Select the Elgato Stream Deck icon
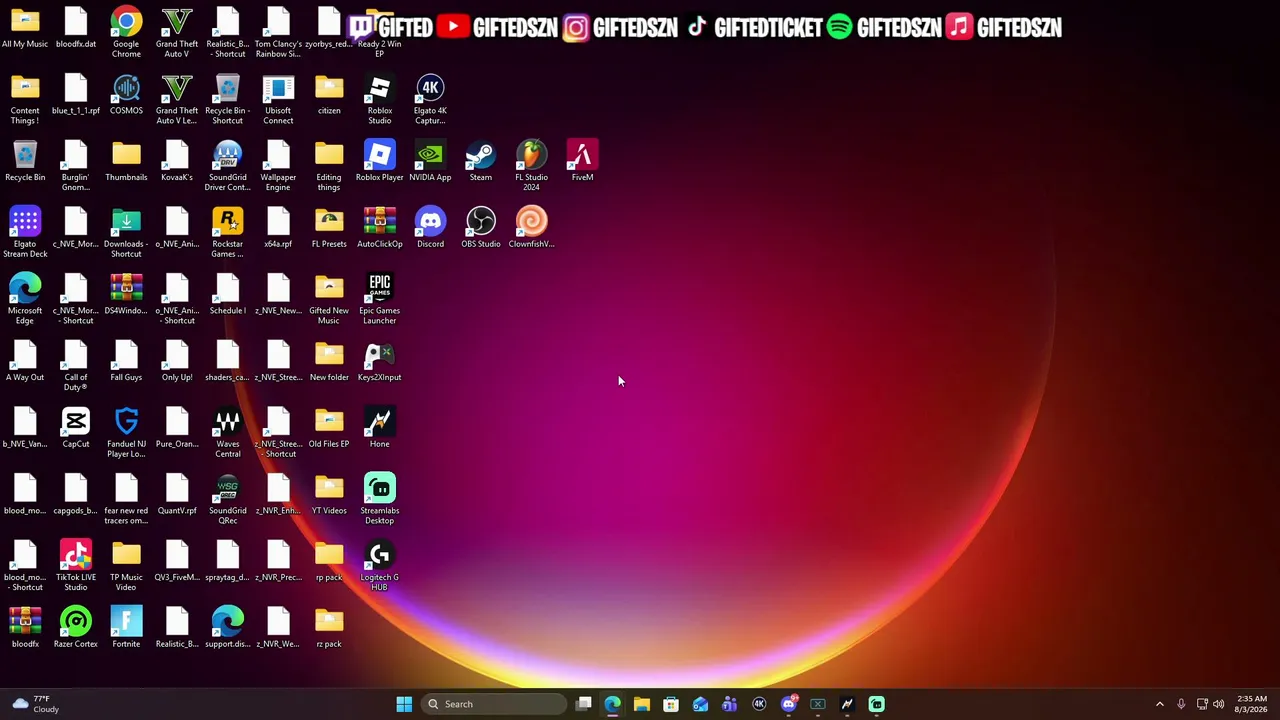The width and height of the screenshot is (1280, 720). pos(25,233)
